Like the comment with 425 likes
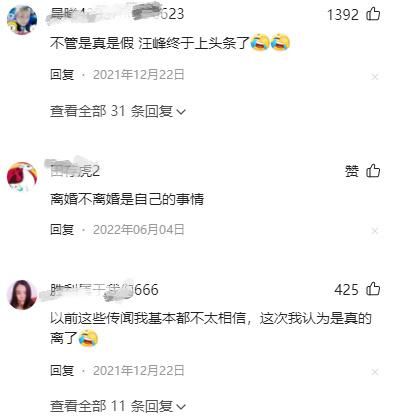Screen dimensions: 401x418 point(373,289)
